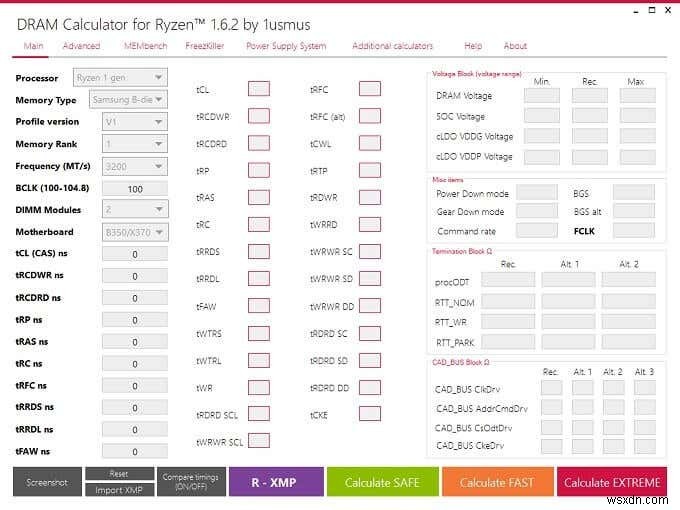Click the tRDWR timing box
680x510 pixels.
point(370,197)
